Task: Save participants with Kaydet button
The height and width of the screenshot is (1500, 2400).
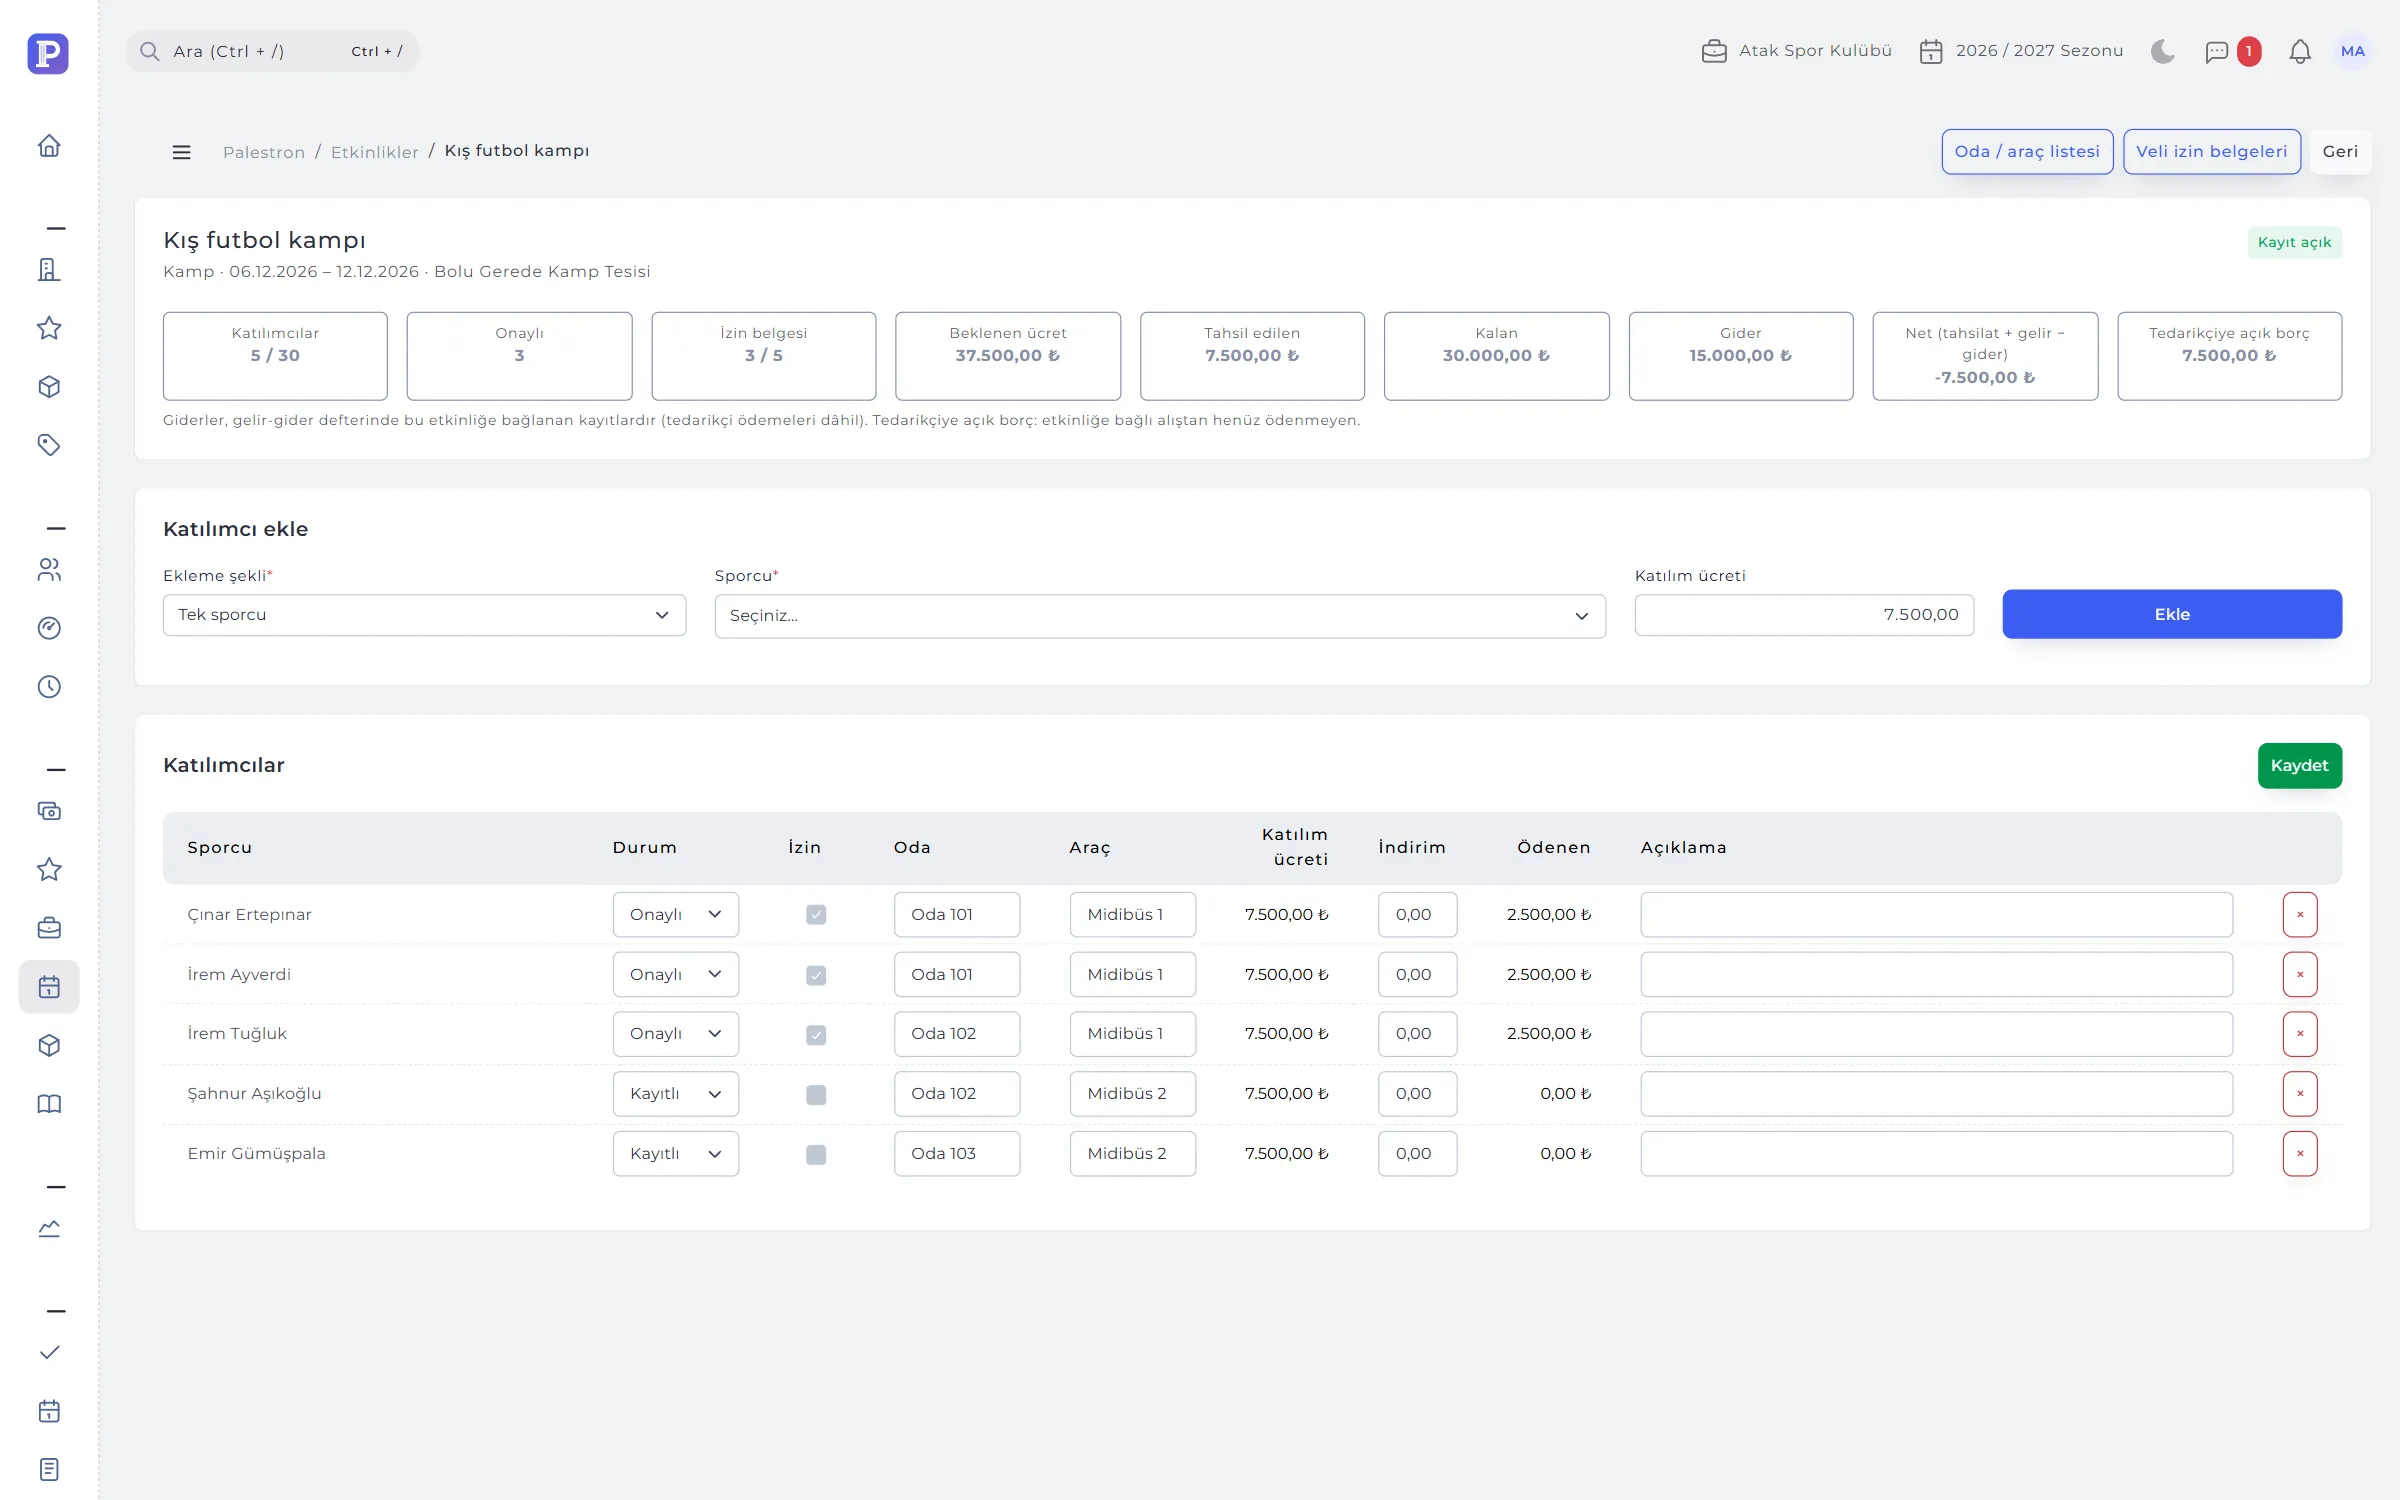Action: point(2299,766)
